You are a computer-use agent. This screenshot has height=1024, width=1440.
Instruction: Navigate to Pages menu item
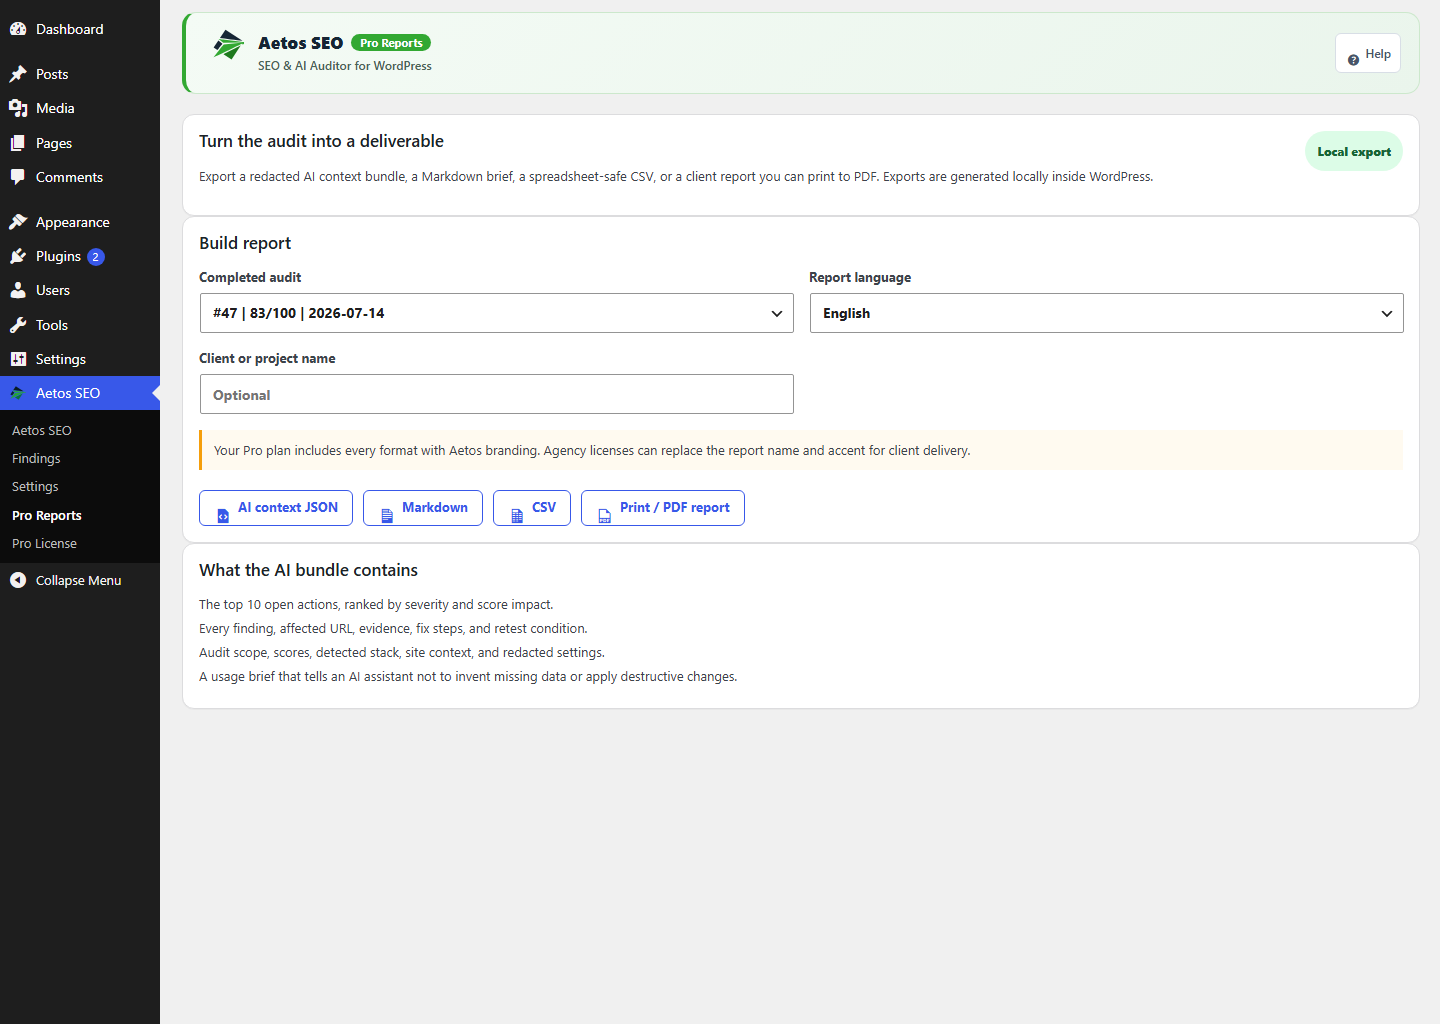tap(80, 143)
